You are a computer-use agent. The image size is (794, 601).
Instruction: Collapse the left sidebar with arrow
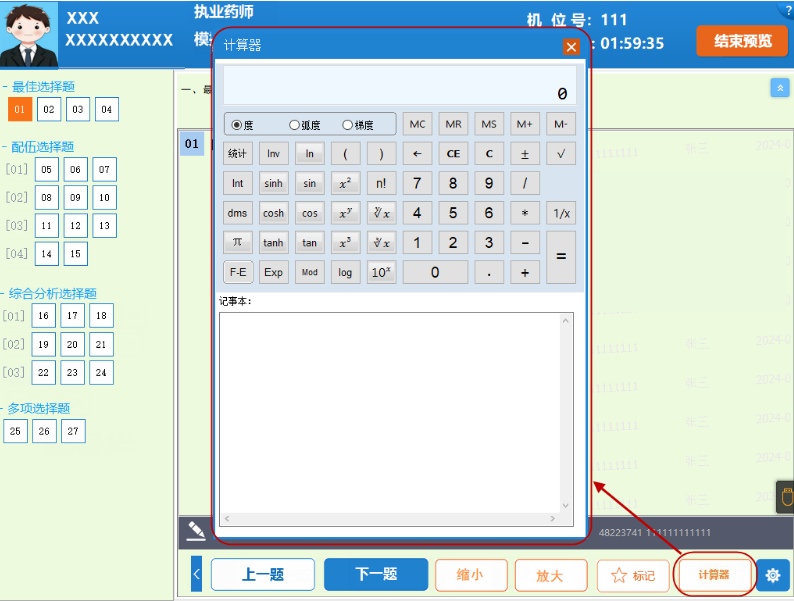click(x=196, y=574)
